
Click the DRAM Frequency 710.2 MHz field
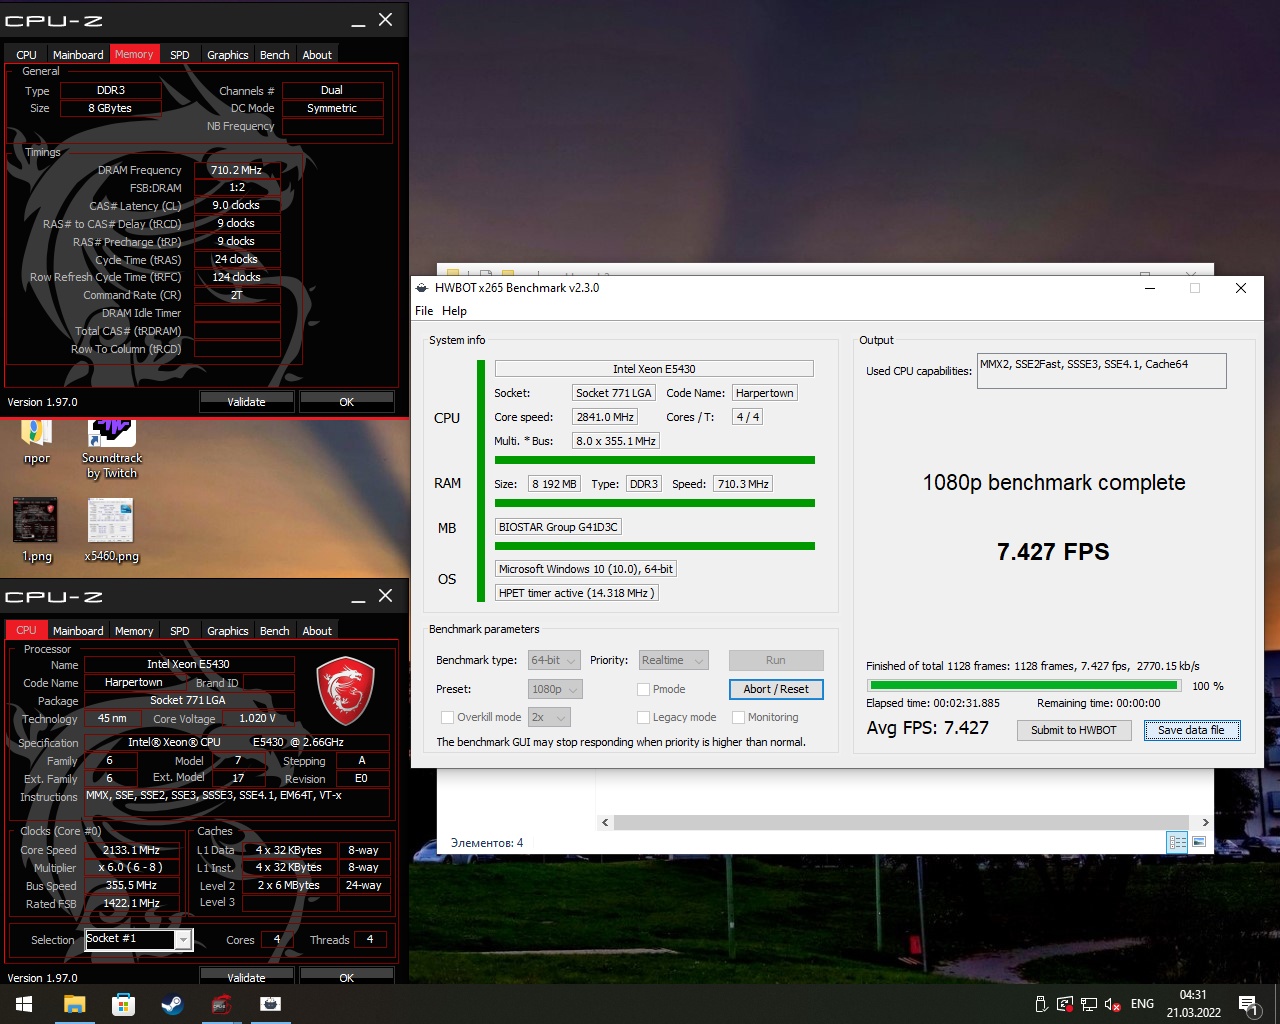point(236,170)
